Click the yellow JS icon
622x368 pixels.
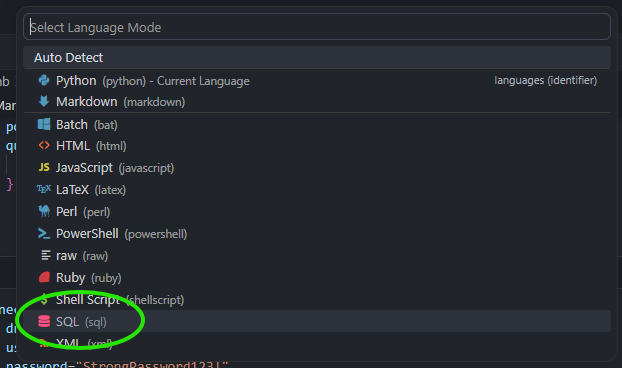(44, 167)
